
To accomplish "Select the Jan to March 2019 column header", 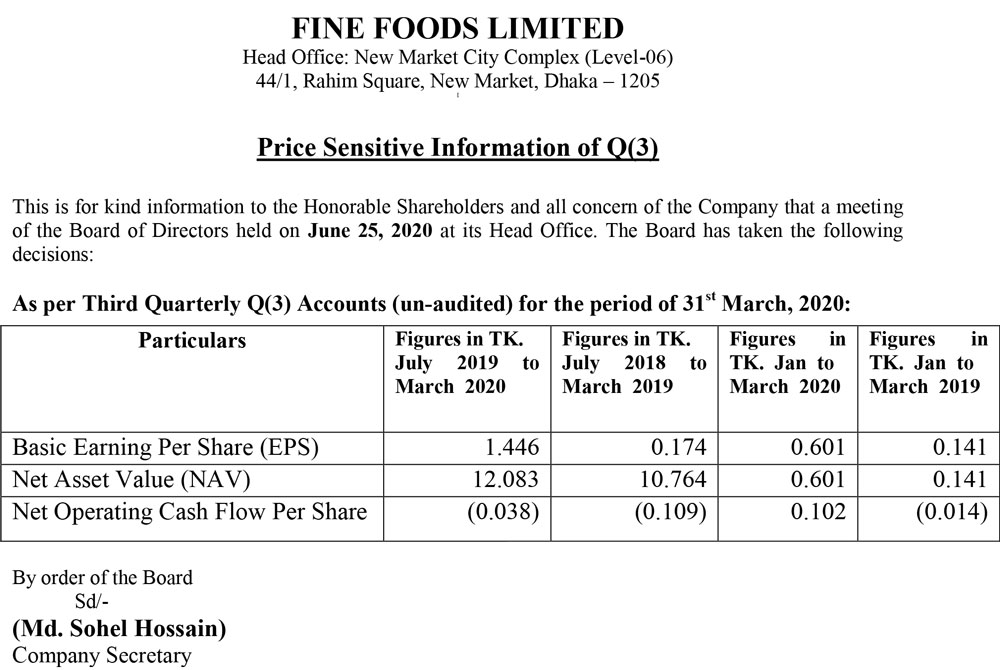I will (927, 363).
